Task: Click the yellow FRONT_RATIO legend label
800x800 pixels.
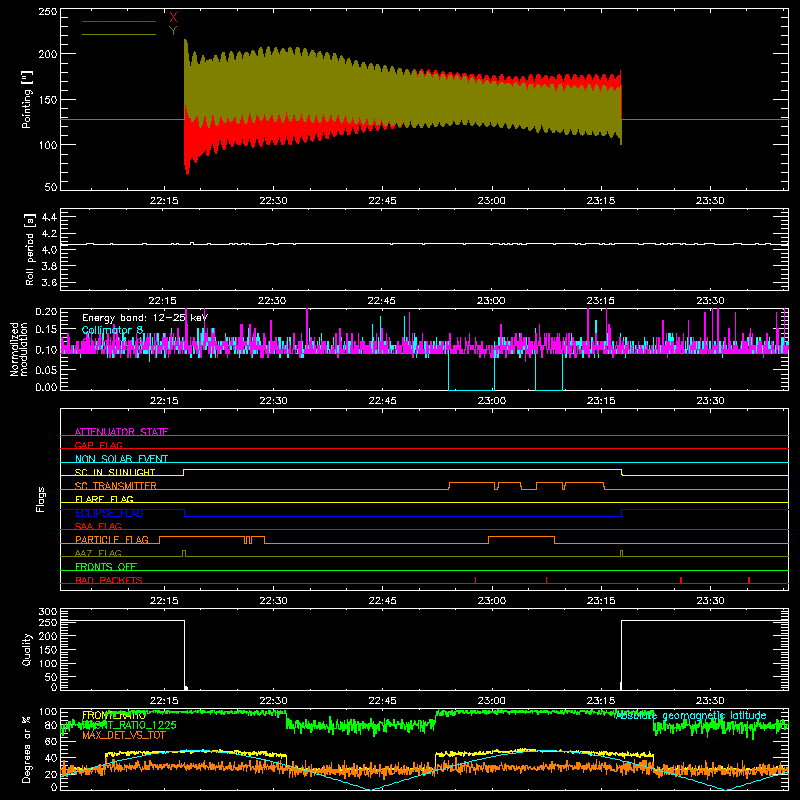Action: tap(114, 715)
